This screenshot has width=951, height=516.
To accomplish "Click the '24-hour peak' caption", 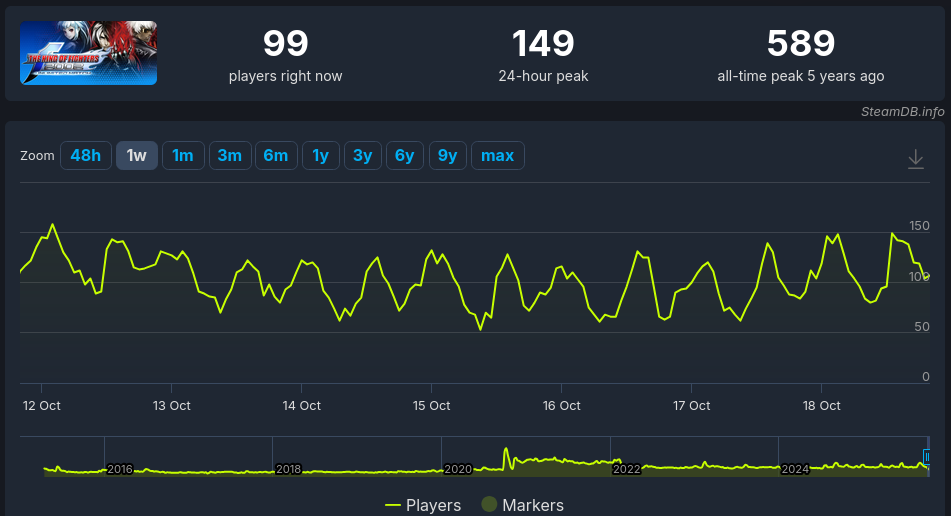I will 543,76.
